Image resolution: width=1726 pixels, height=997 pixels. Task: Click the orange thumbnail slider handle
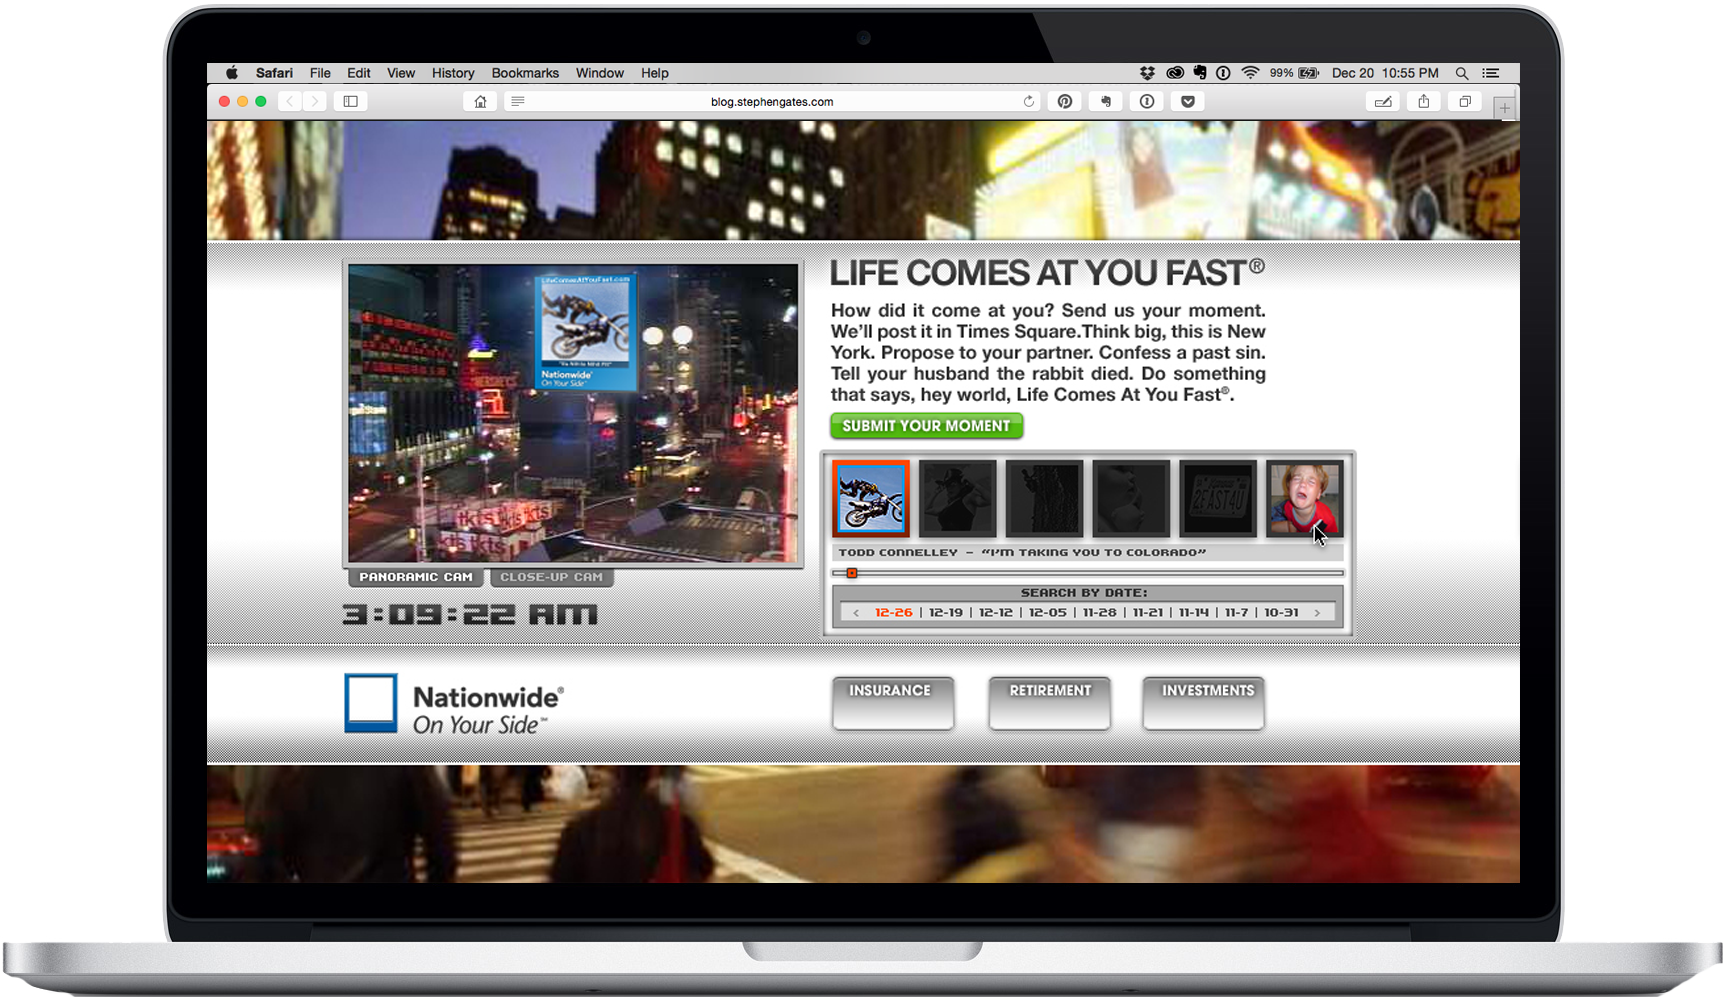tap(852, 573)
